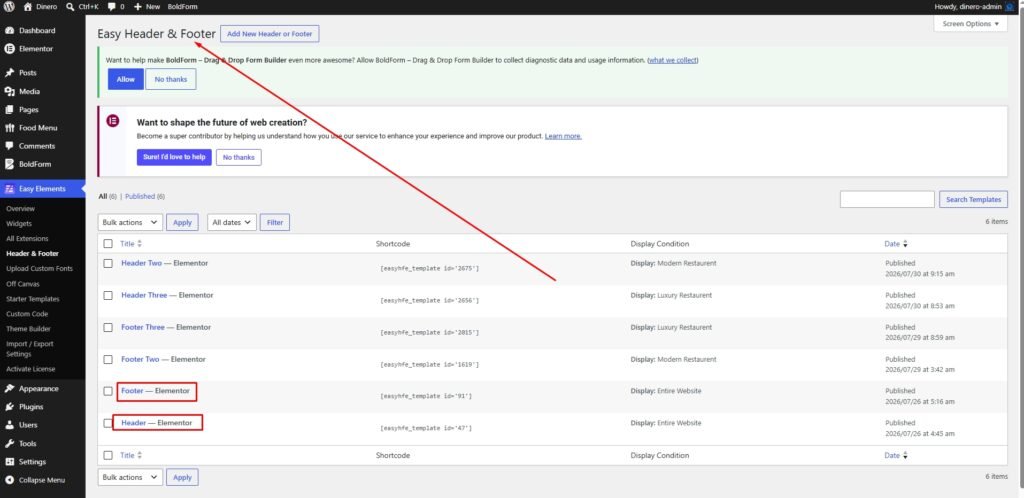Viewport: 1024px width, 498px height.
Task: Click the Settings icon in the sidebar
Action: [9, 461]
